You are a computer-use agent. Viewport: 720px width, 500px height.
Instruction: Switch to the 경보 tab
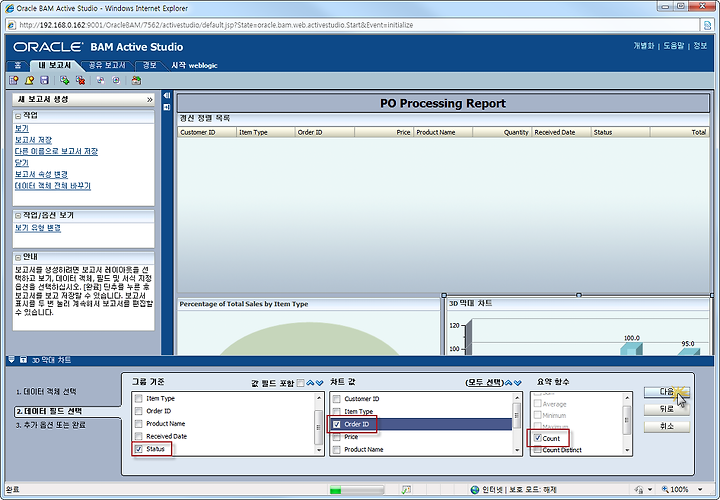(x=150, y=65)
